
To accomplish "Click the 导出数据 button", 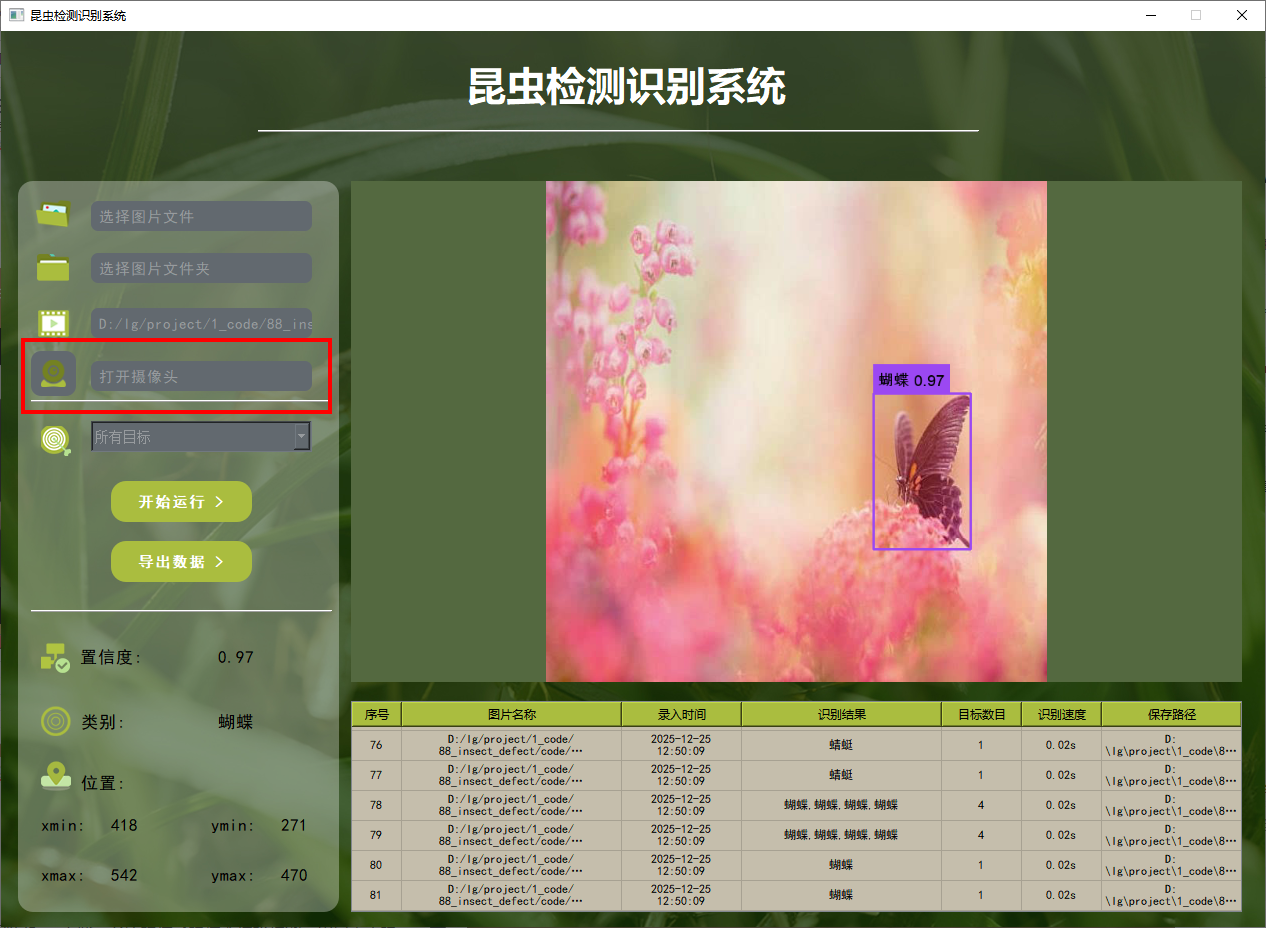I will pyautogui.click(x=181, y=561).
